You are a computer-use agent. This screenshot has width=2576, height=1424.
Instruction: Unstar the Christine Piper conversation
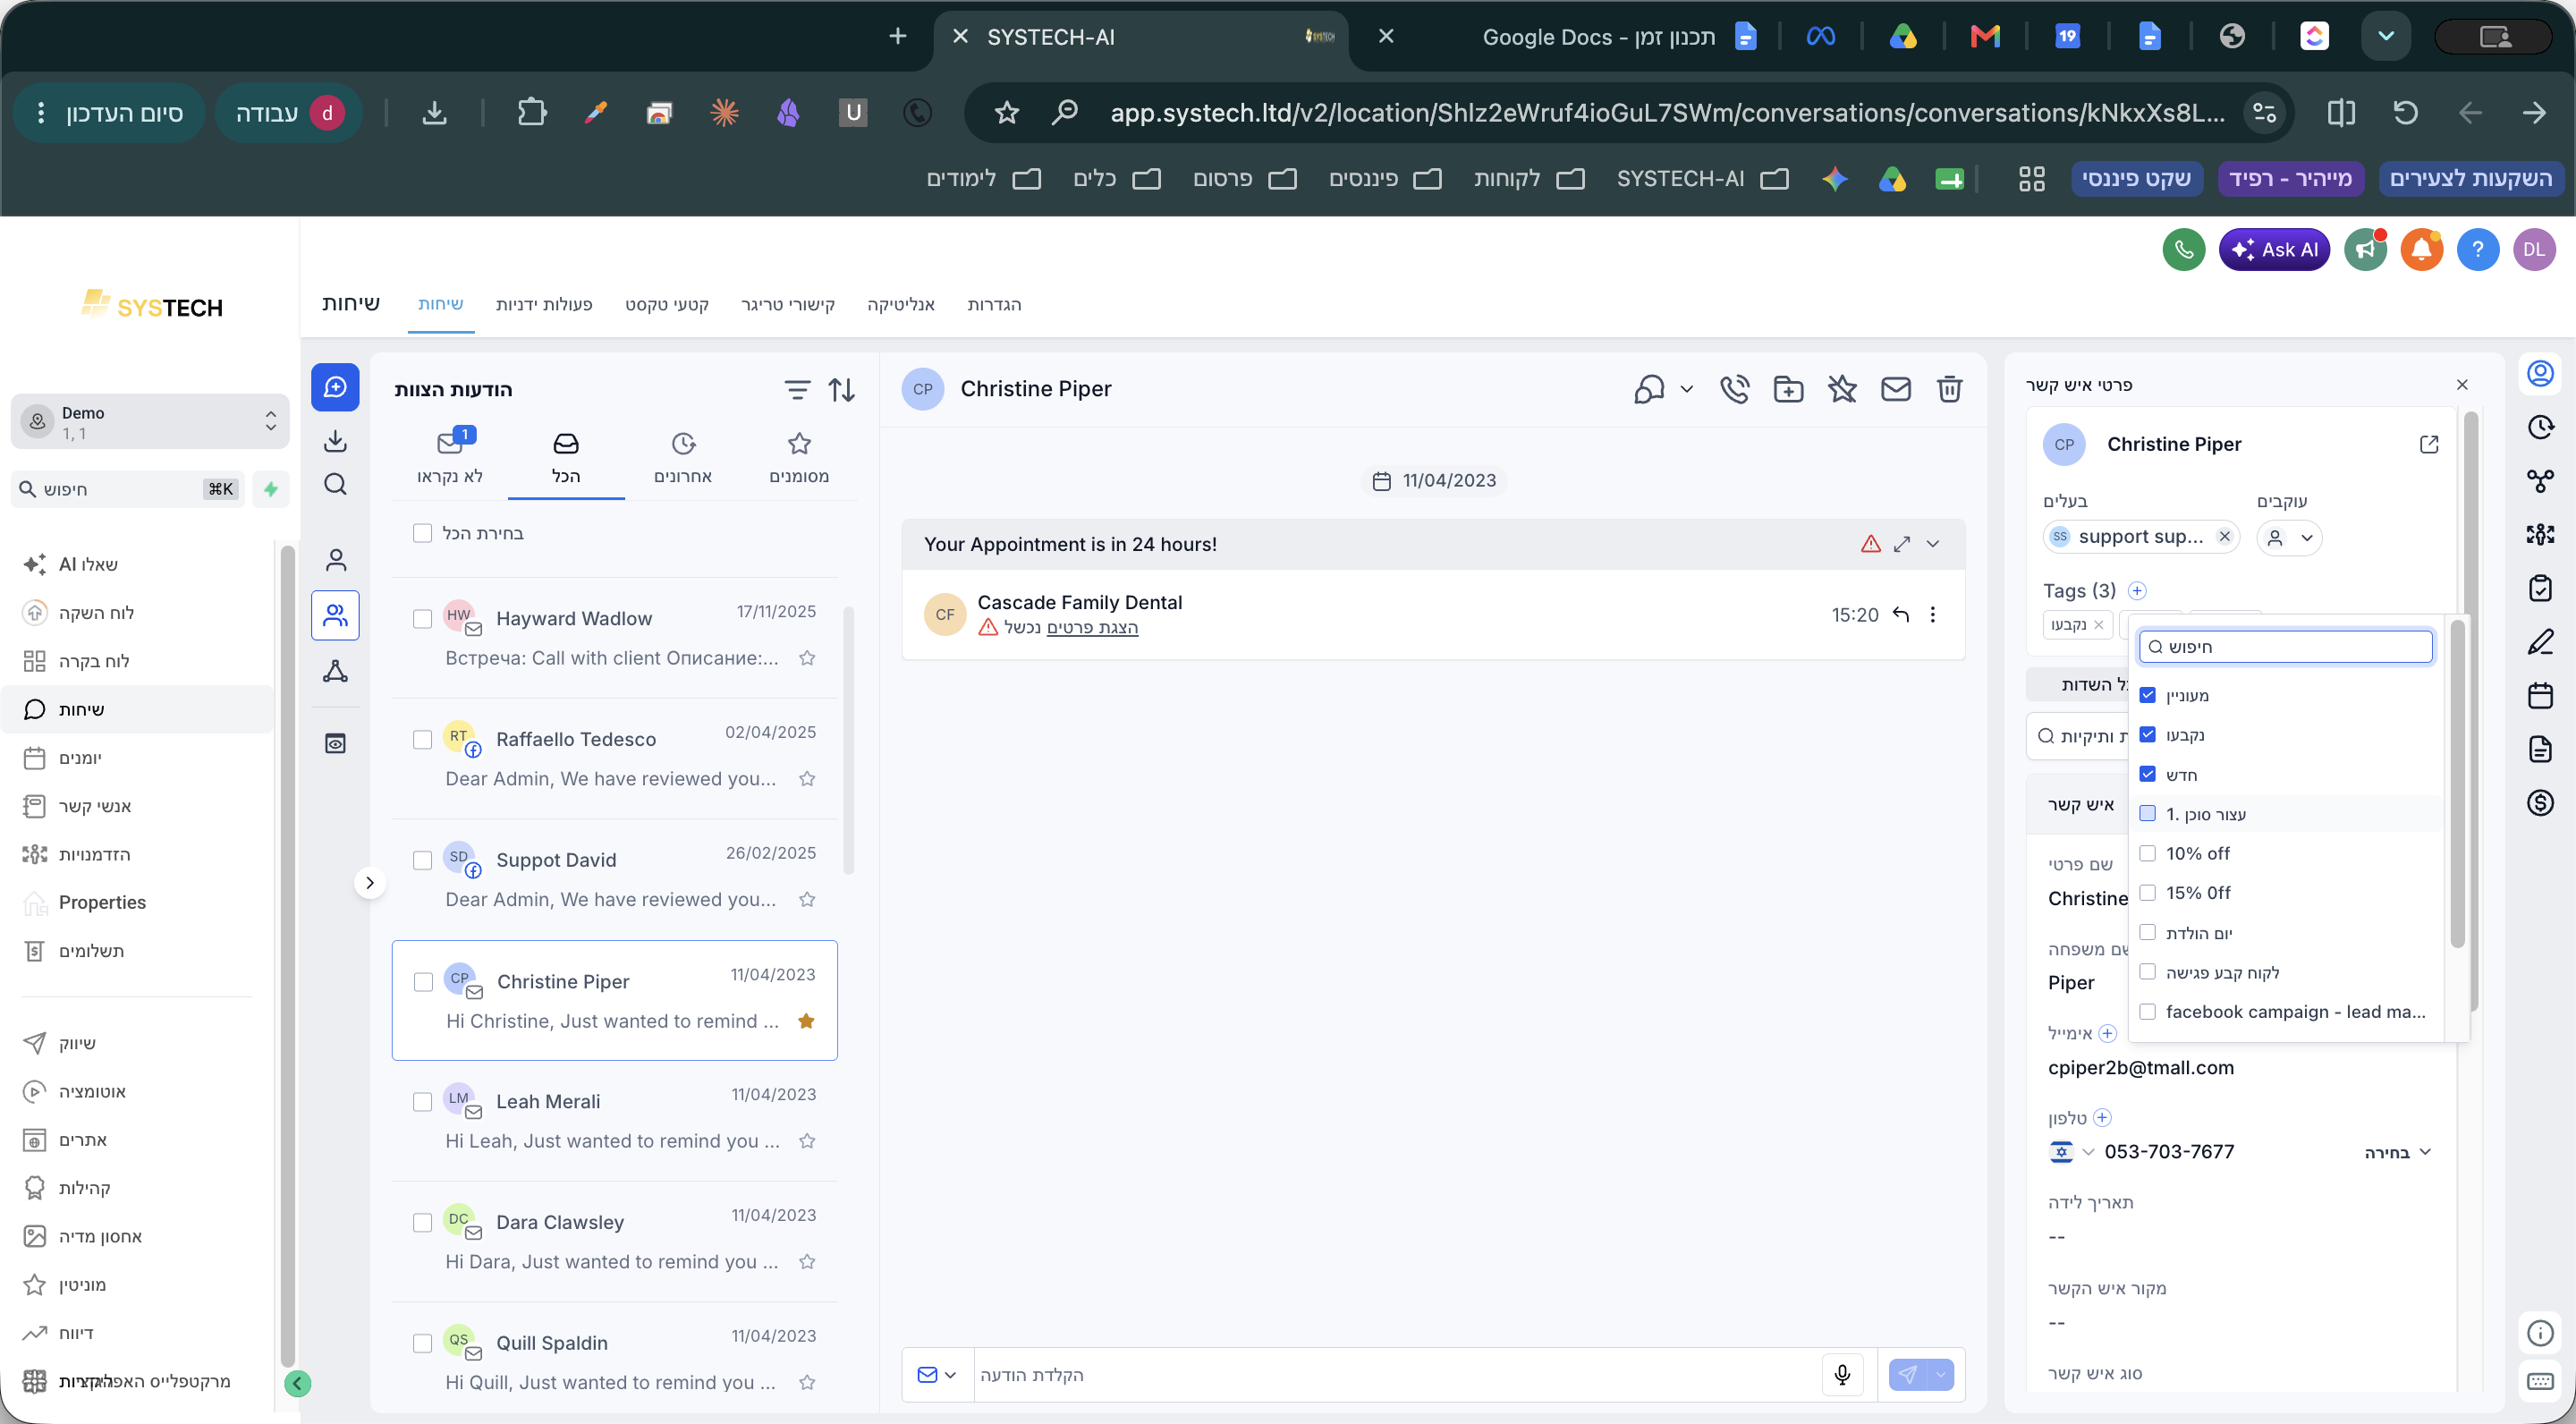tap(807, 1021)
